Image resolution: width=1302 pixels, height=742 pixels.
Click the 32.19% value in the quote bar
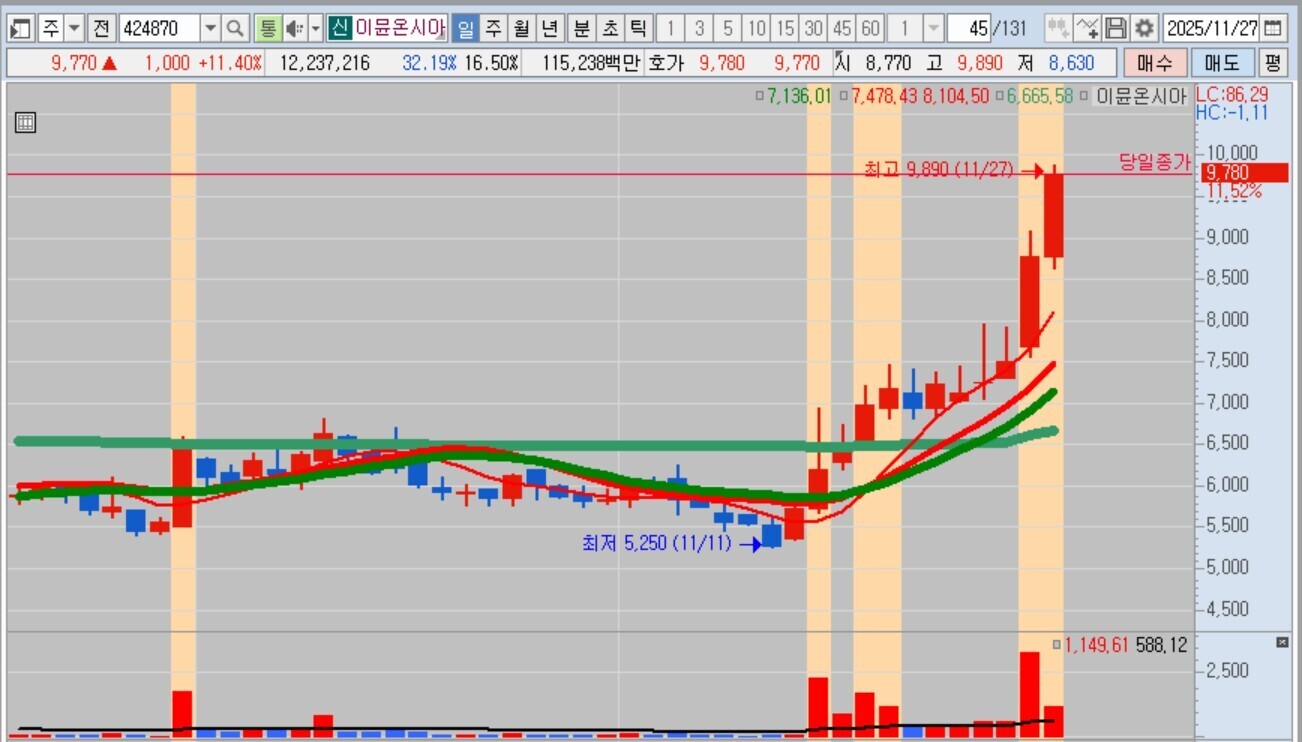coord(430,64)
